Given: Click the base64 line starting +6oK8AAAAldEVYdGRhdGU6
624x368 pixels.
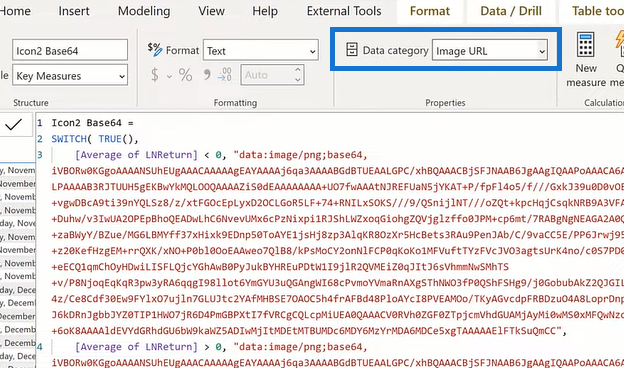Looking at the screenshot, I should (309, 331).
